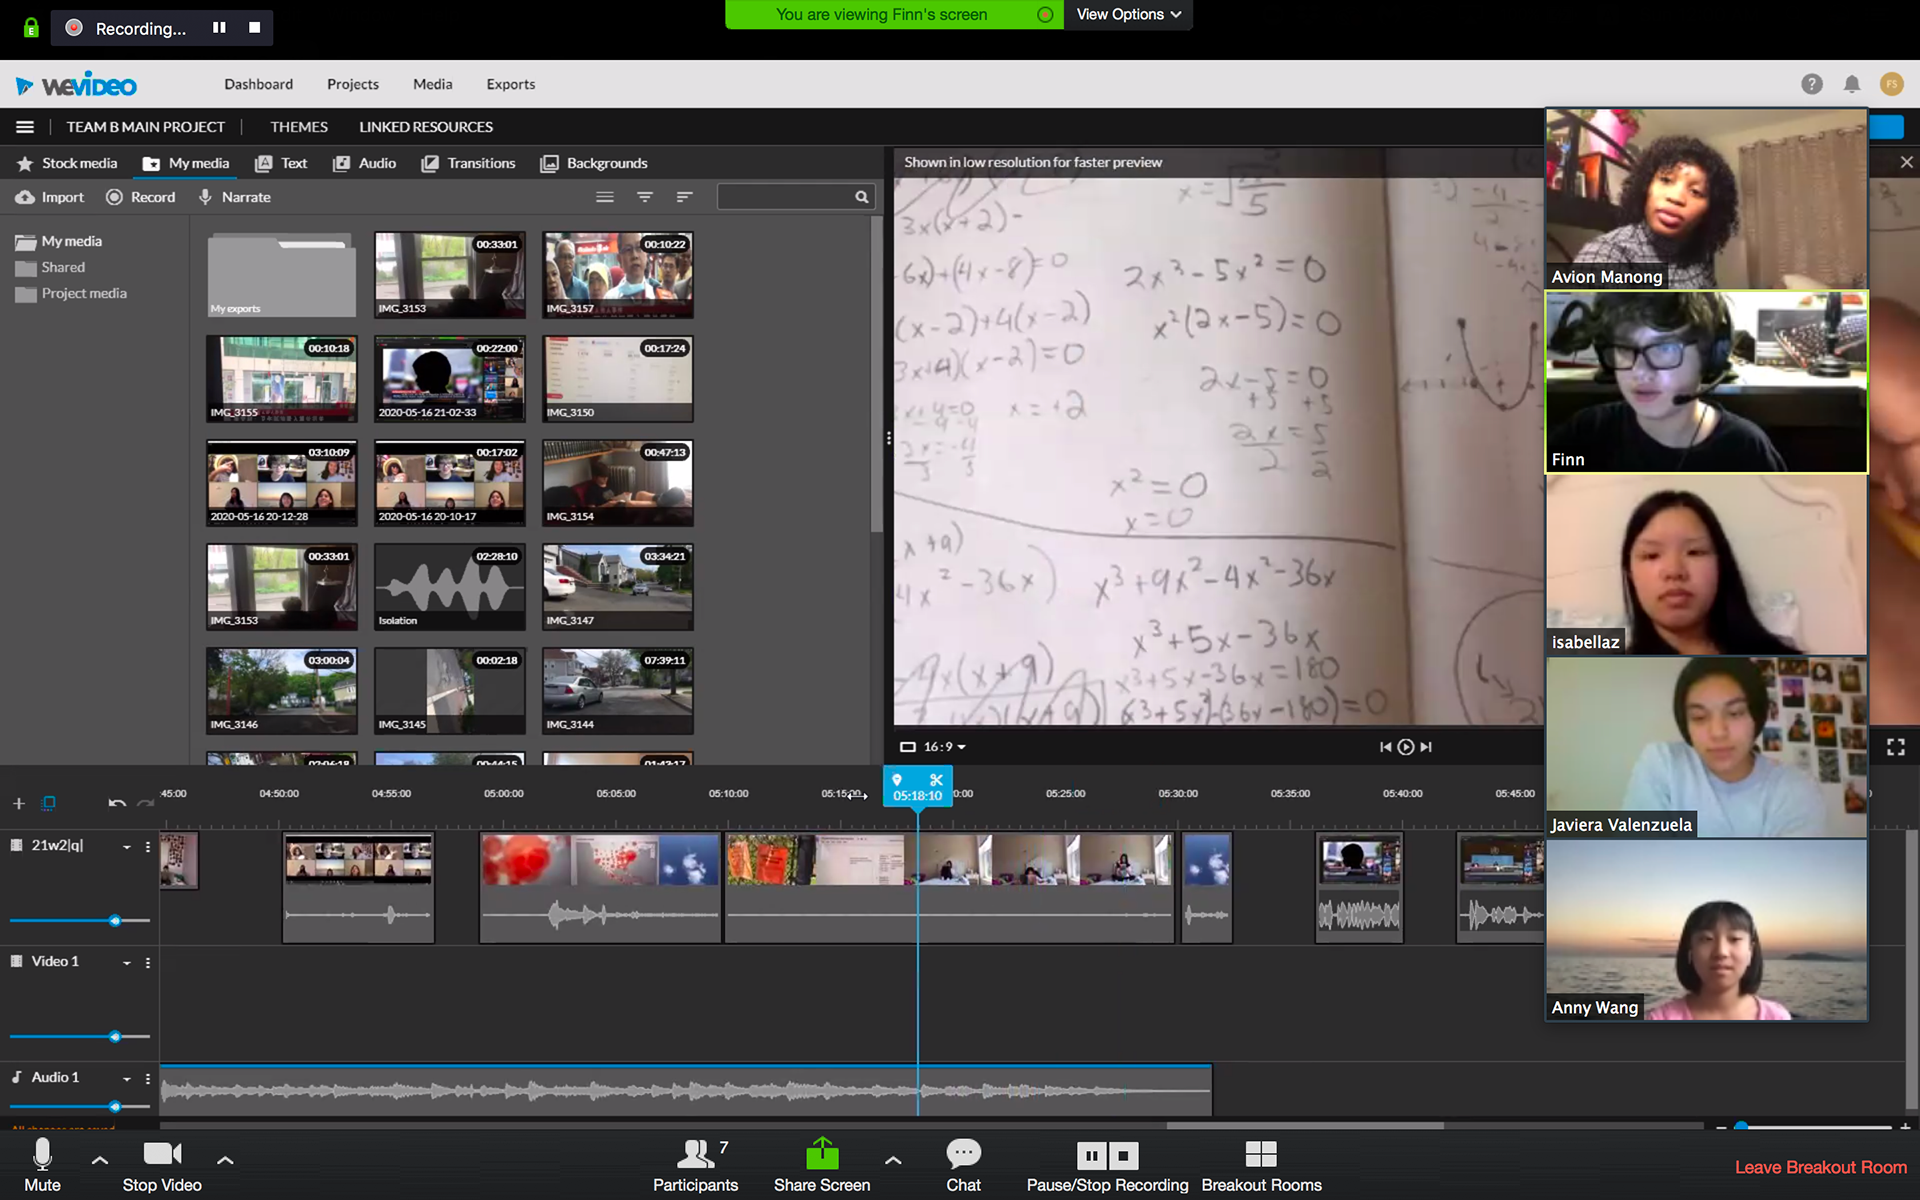This screenshot has width=1920, height=1200.
Task: Pause the Zoom recording at top
Action: (x=219, y=28)
